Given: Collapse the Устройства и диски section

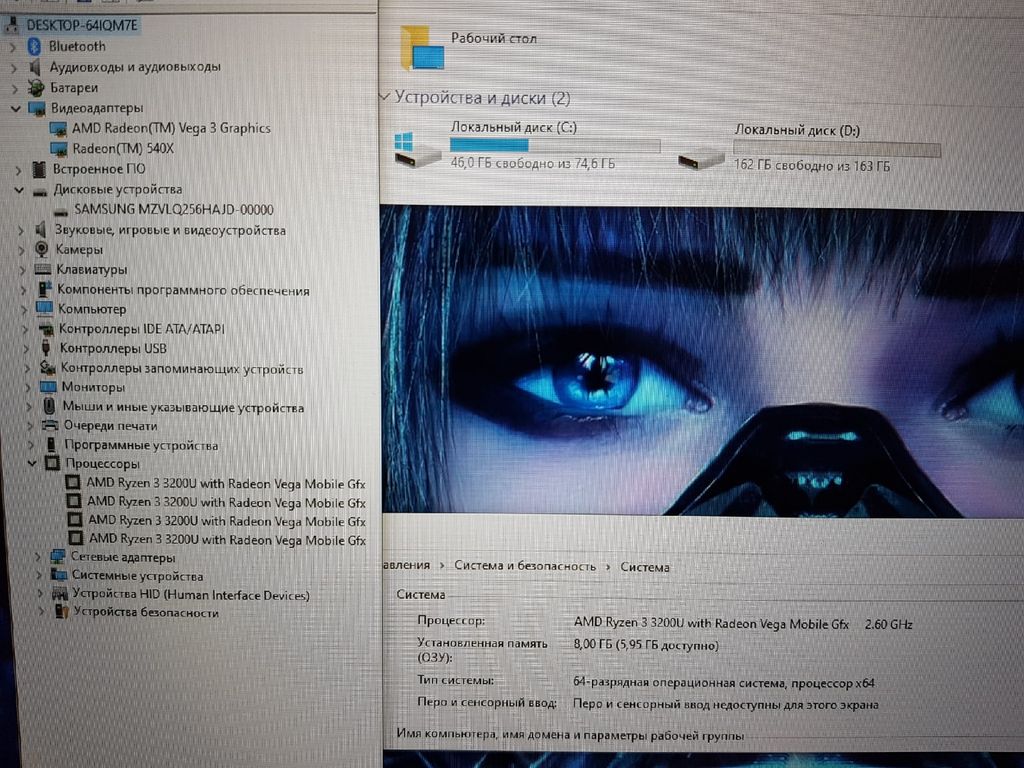Looking at the screenshot, I should coord(385,97).
